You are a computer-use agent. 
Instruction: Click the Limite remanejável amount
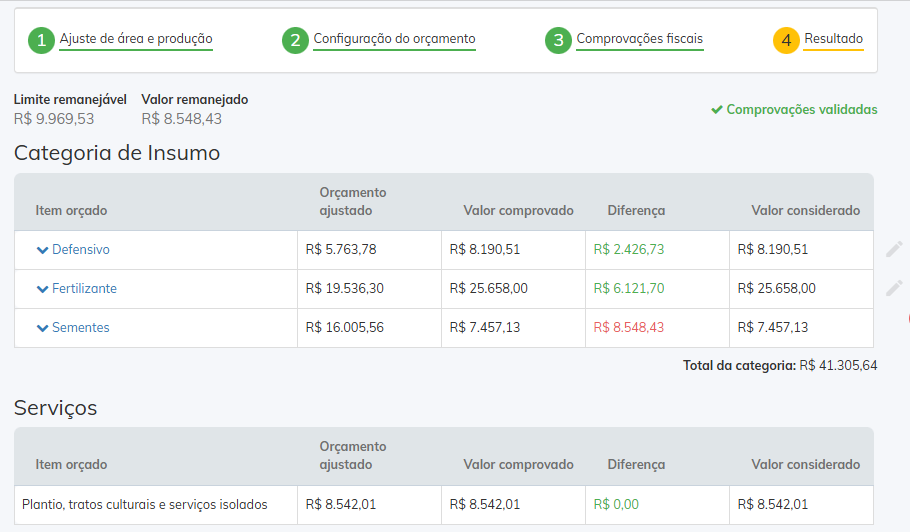pos(54,119)
